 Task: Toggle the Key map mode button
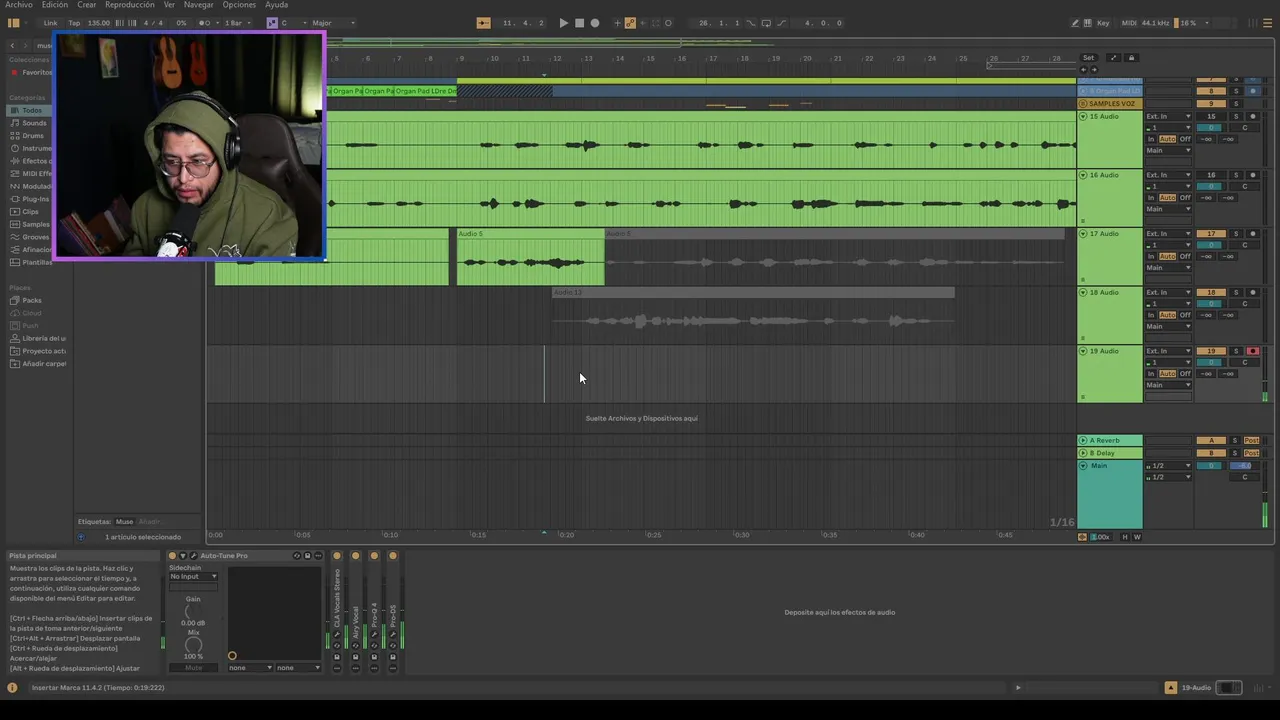1103,23
